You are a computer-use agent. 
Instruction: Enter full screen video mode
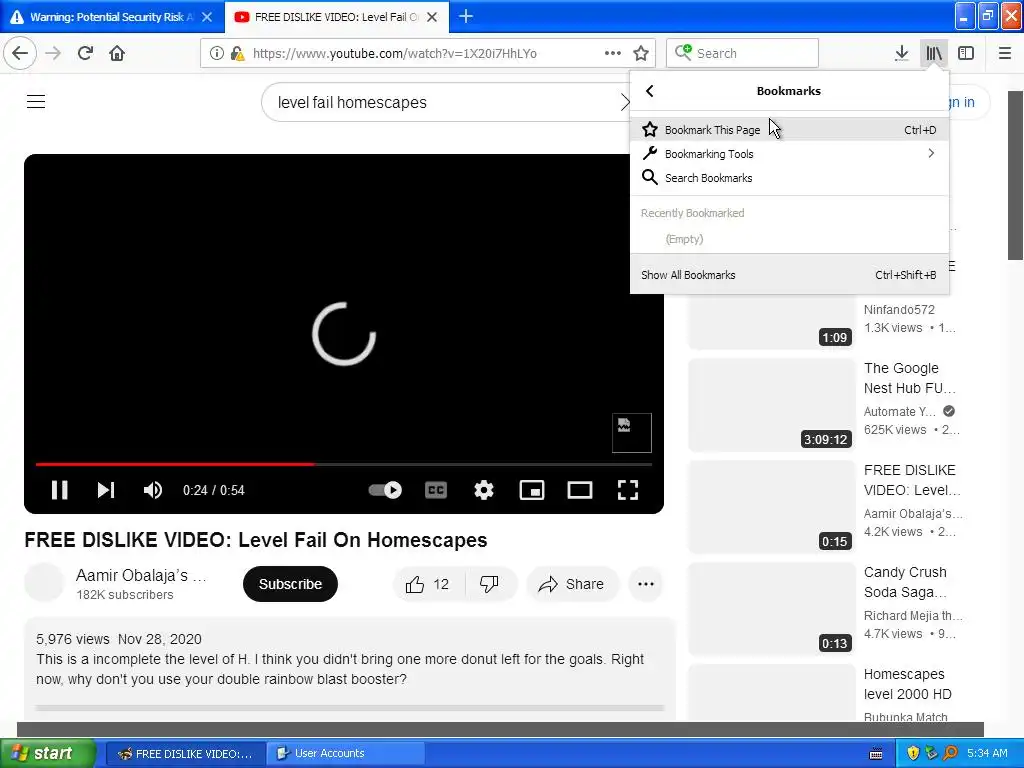point(628,490)
